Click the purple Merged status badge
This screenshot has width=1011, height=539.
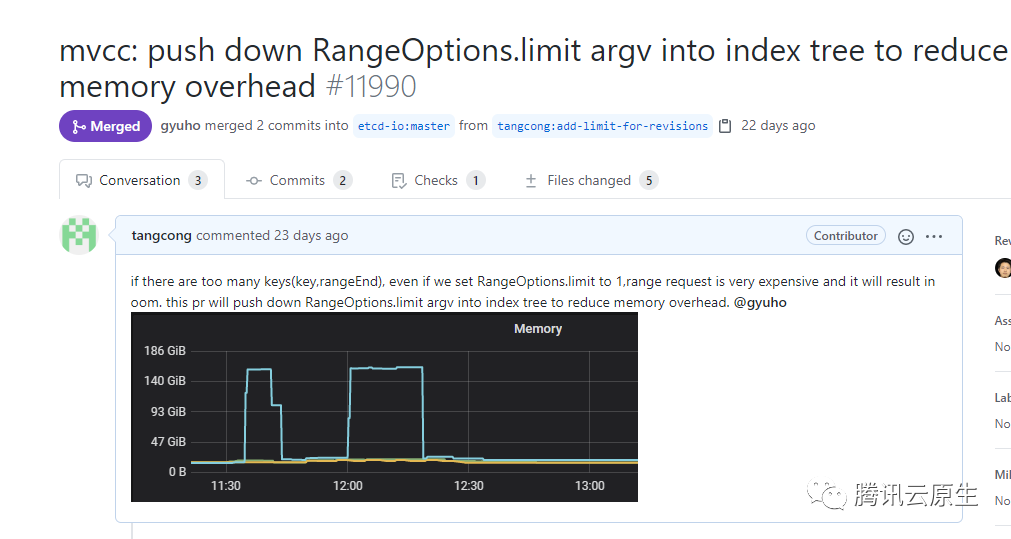[x=105, y=126]
